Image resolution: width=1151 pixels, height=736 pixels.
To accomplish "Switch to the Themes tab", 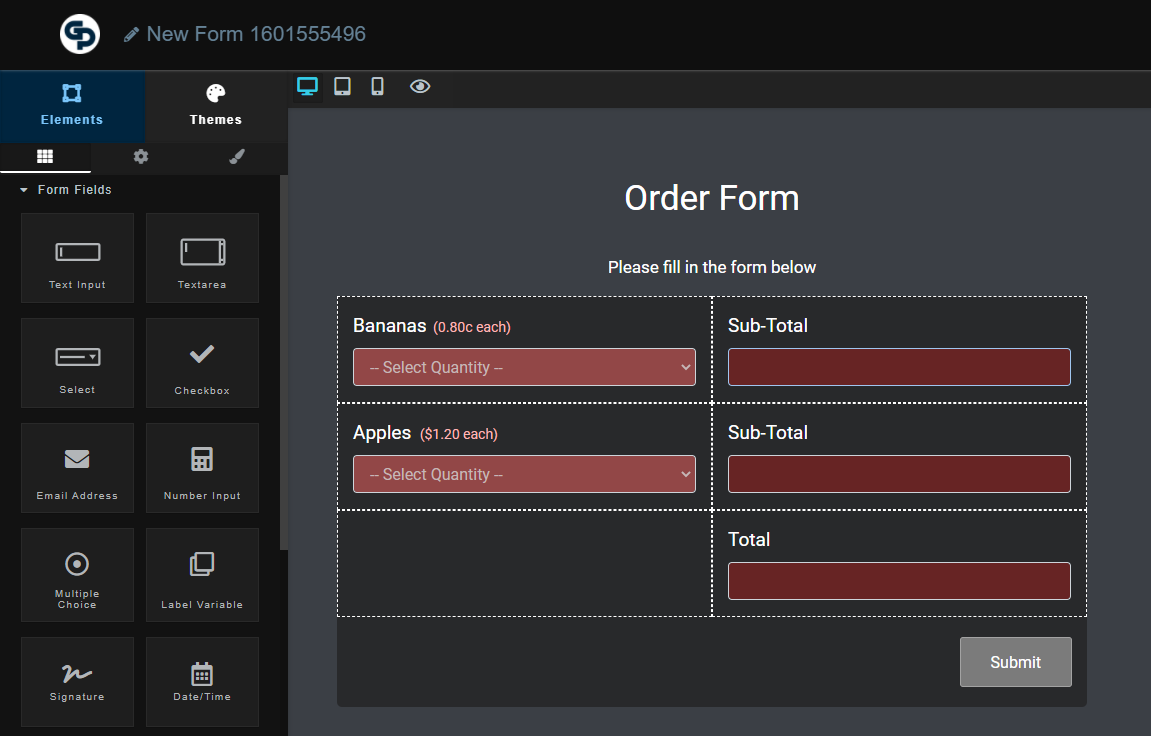I will [x=216, y=106].
